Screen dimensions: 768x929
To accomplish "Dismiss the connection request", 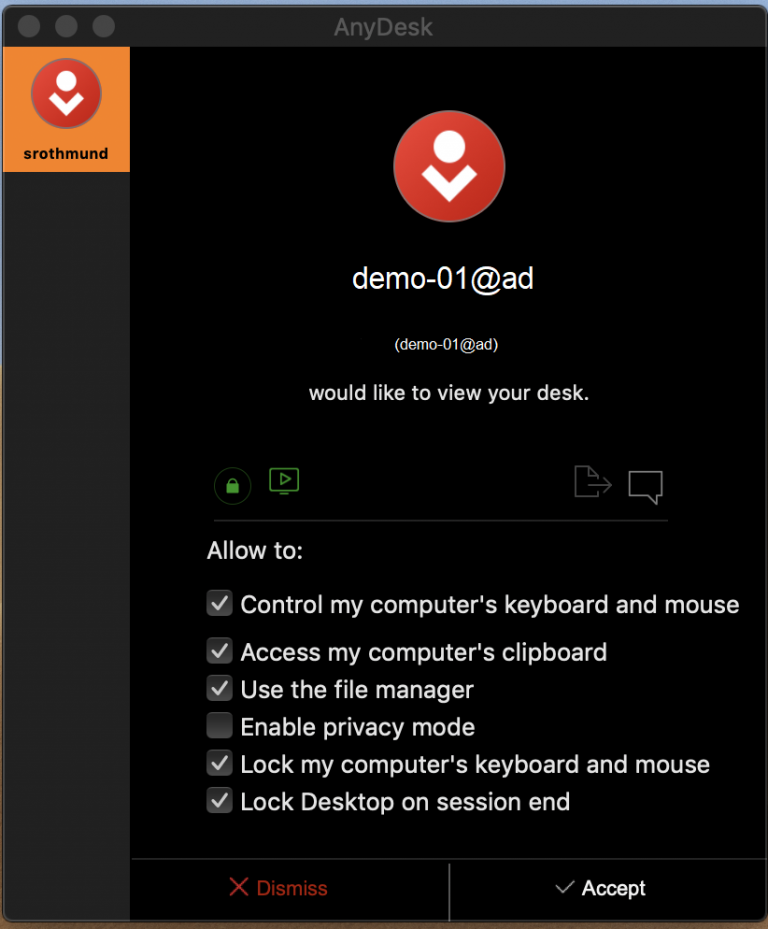I will click(290, 888).
